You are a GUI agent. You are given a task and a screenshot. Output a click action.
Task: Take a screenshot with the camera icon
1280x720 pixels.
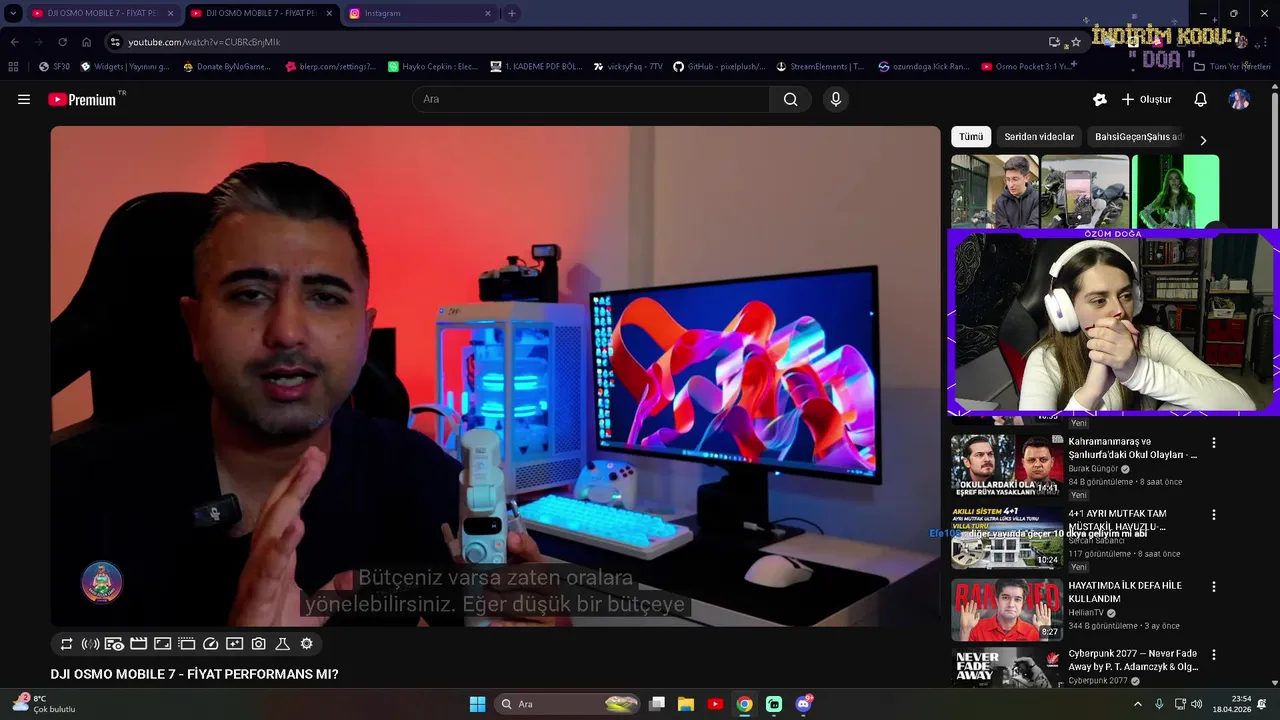[258, 644]
